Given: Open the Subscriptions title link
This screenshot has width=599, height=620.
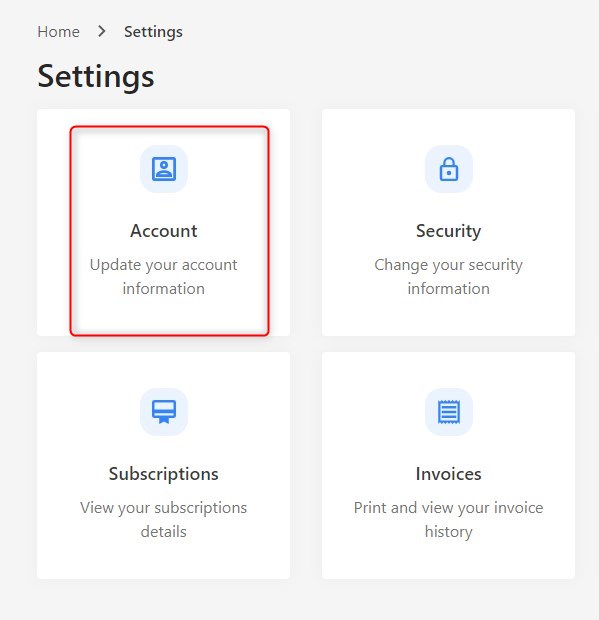Looking at the screenshot, I should click(x=164, y=474).
